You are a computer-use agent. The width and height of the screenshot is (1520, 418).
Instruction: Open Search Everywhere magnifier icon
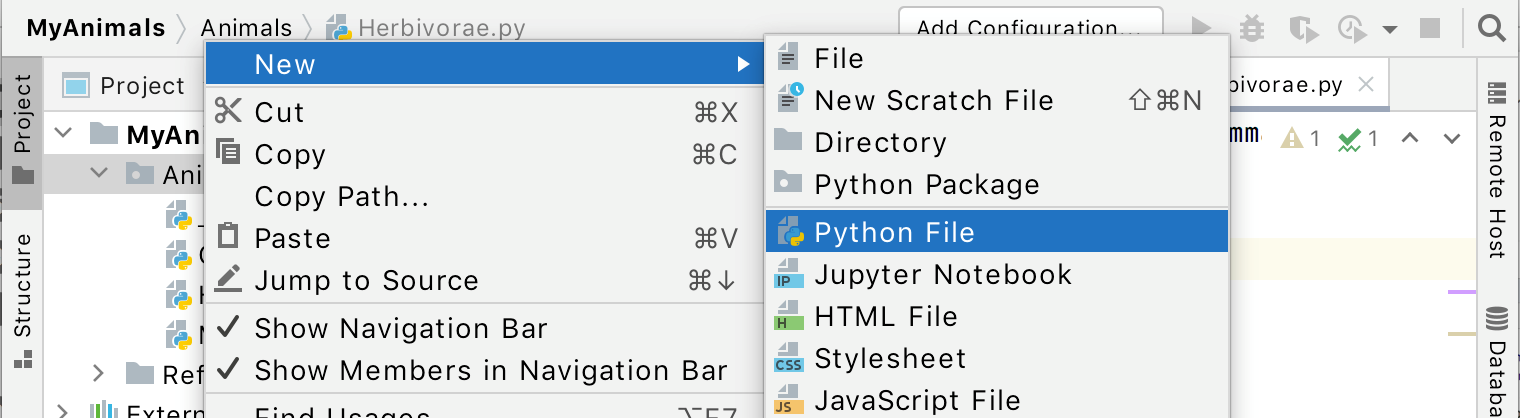tap(1491, 28)
